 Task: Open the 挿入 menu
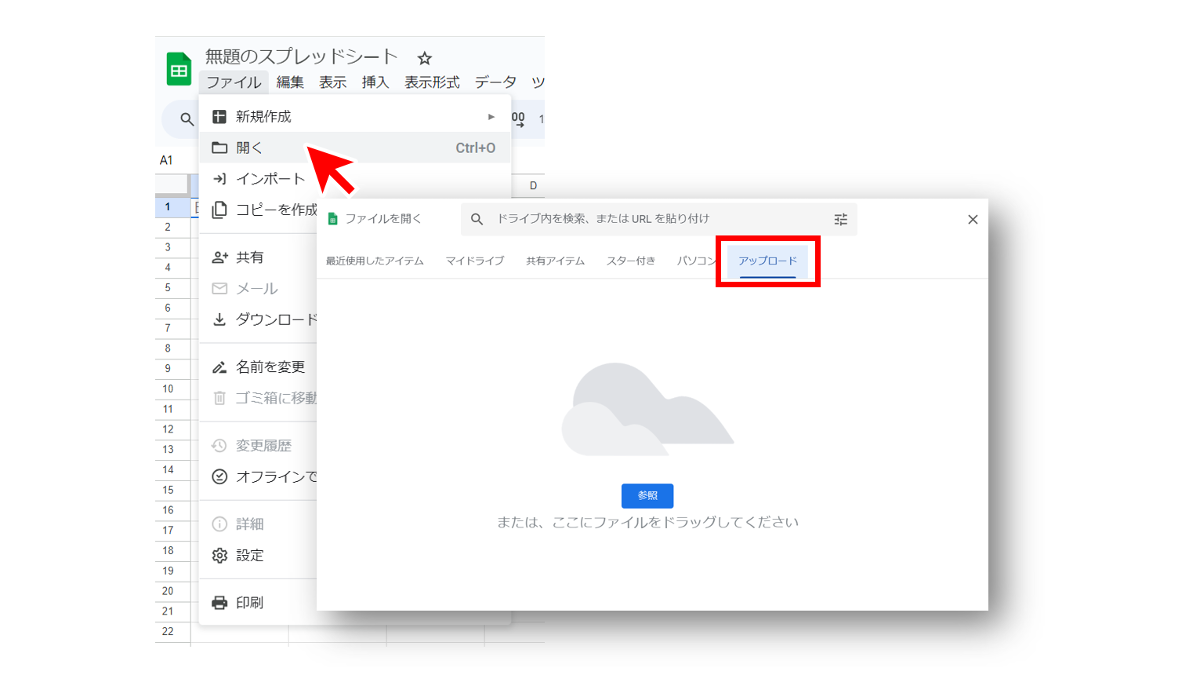[375, 83]
